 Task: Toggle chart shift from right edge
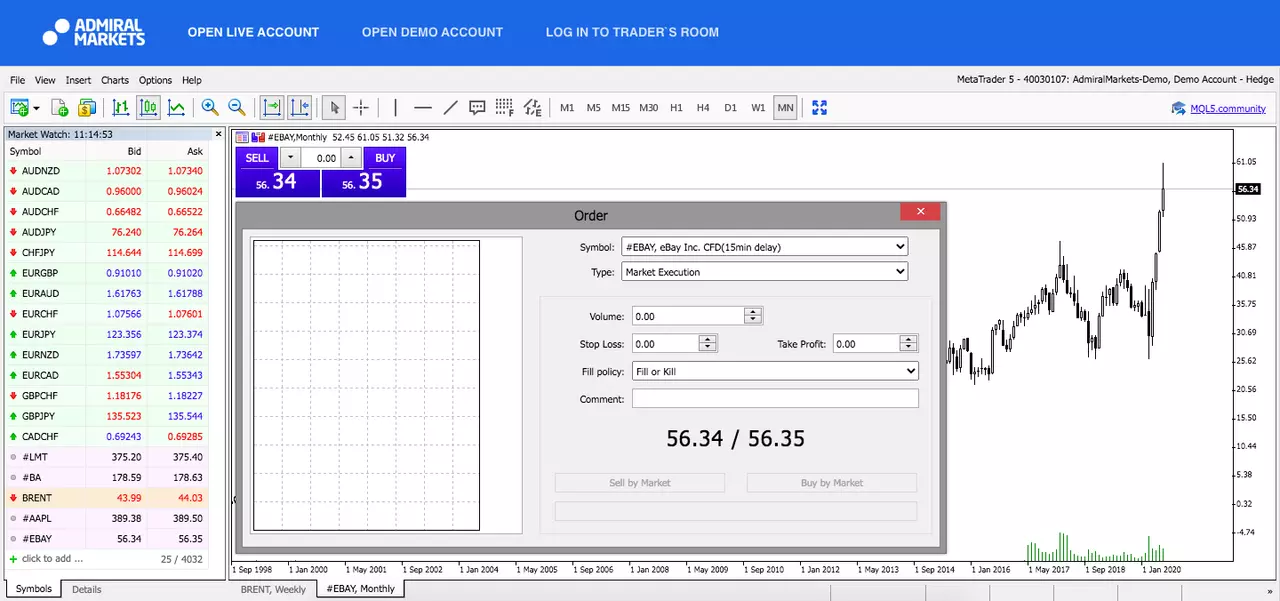300,108
